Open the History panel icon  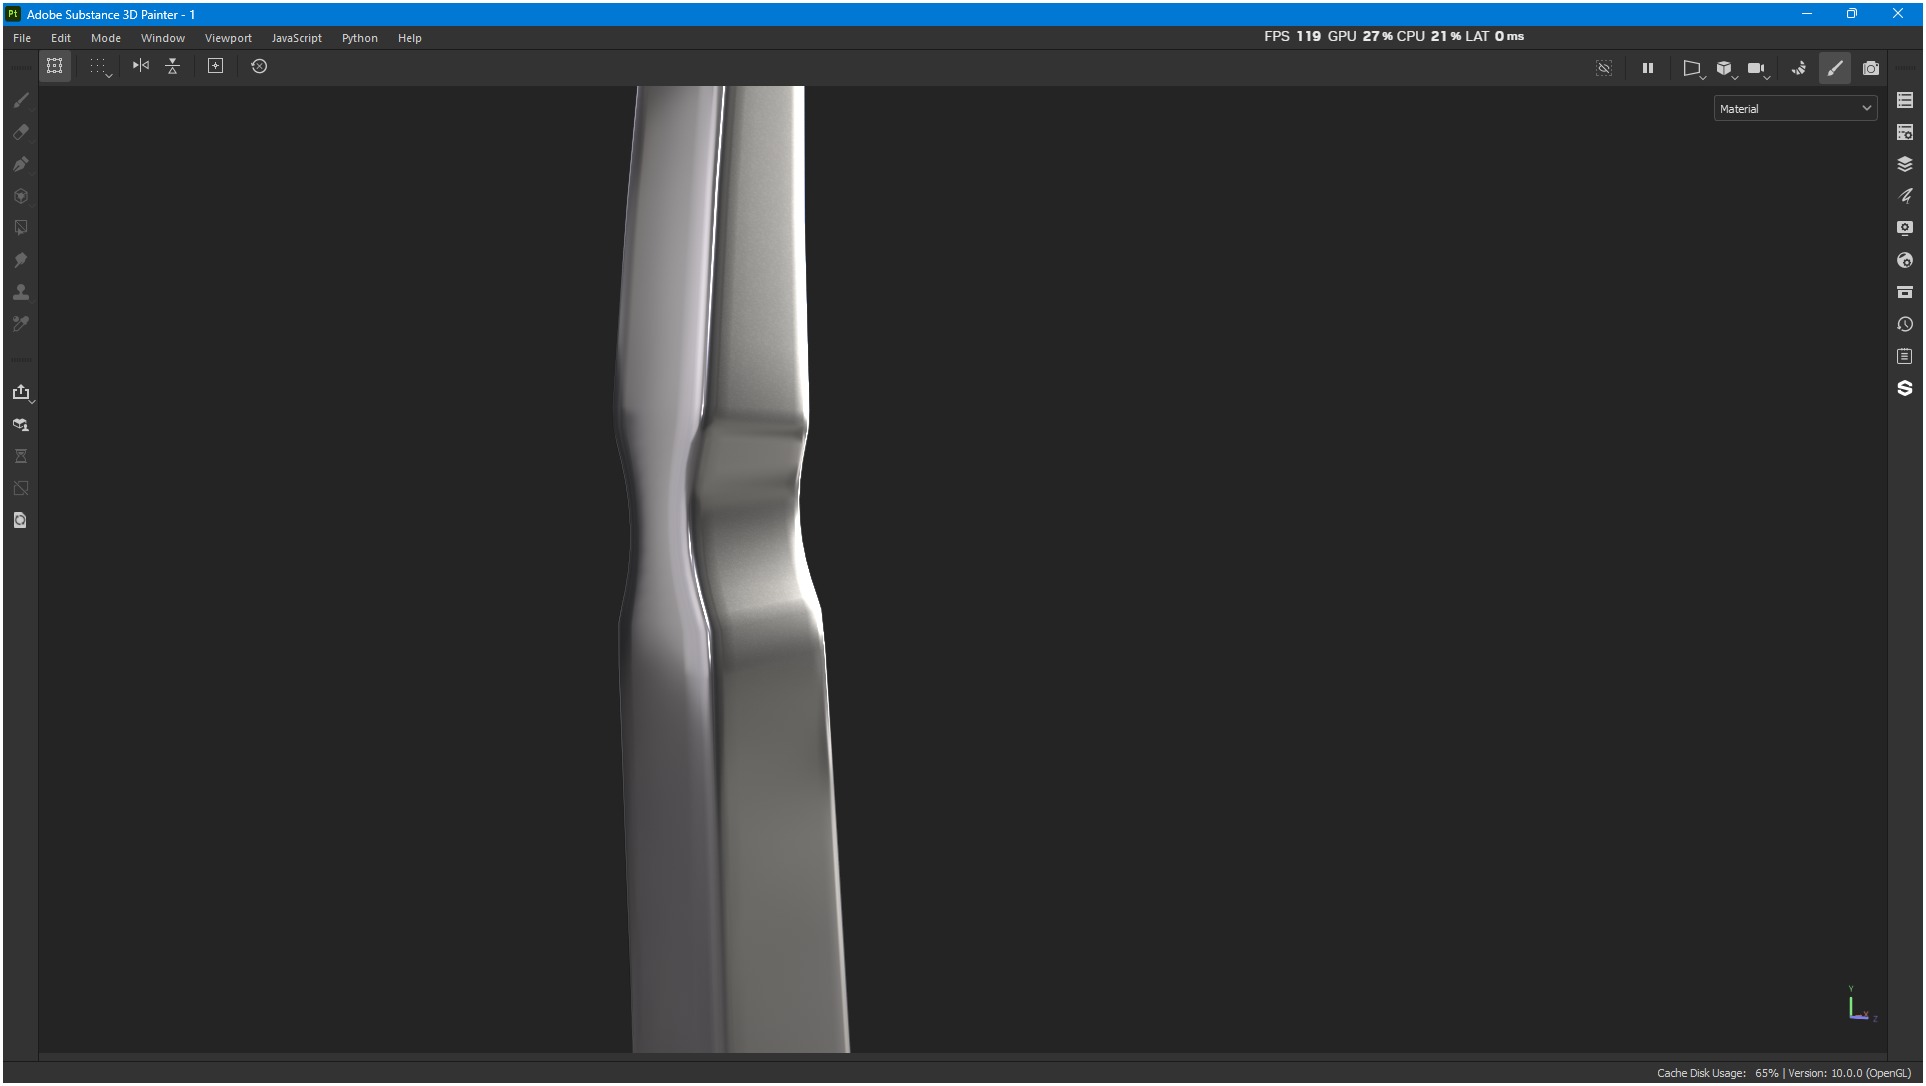(1904, 324)
